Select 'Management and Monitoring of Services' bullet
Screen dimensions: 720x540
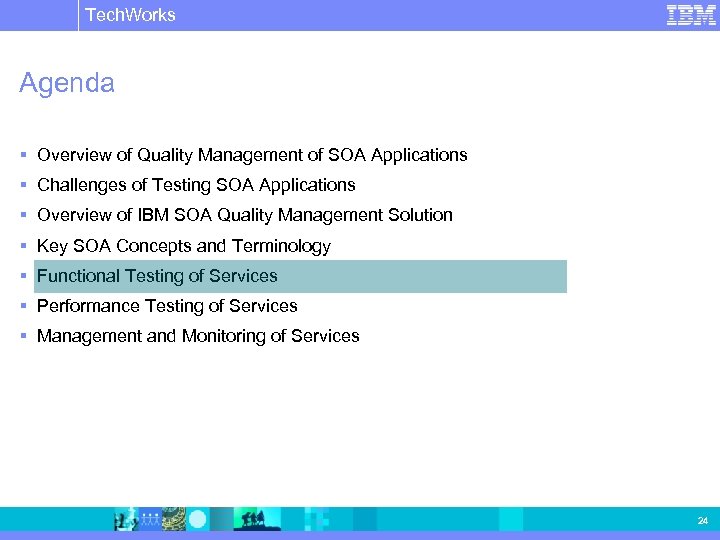pyautogui.click(x=198, y=336)
